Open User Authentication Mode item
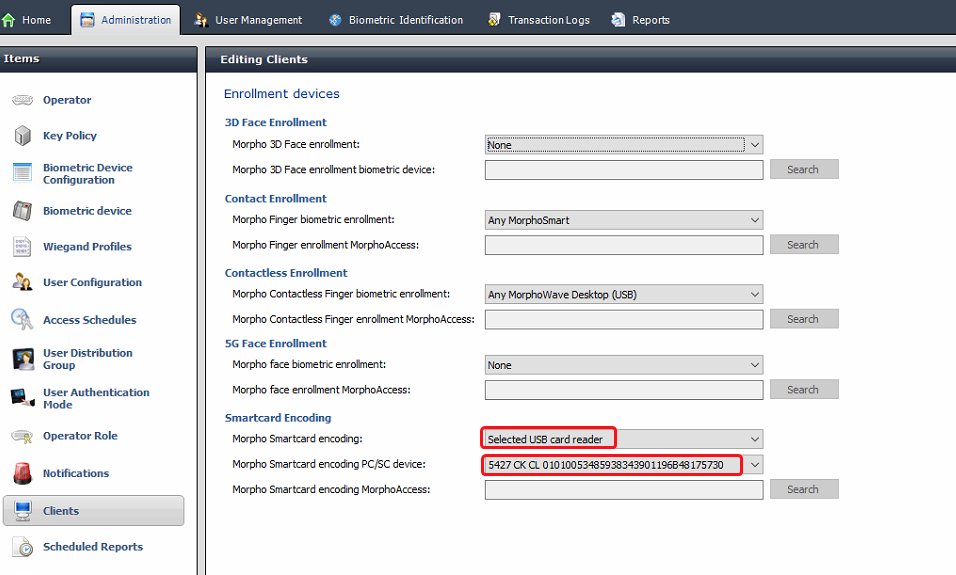 click(x=96, y=398)
